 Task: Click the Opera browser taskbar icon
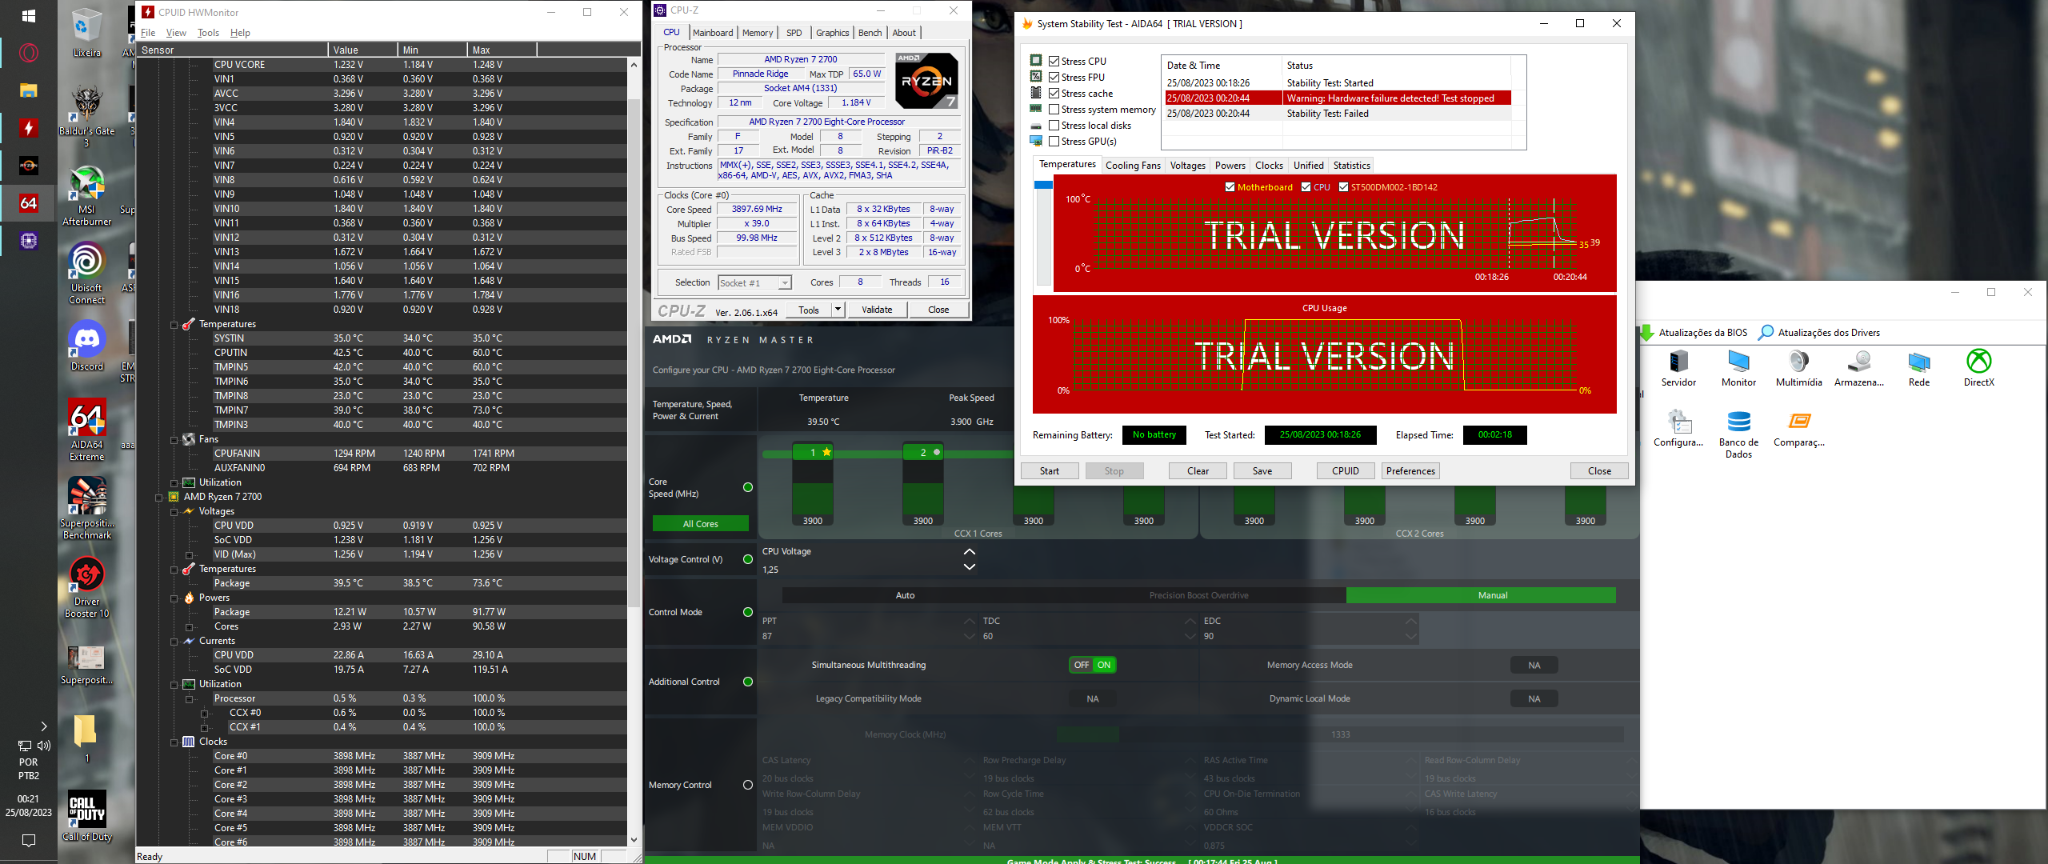(28, 53)
